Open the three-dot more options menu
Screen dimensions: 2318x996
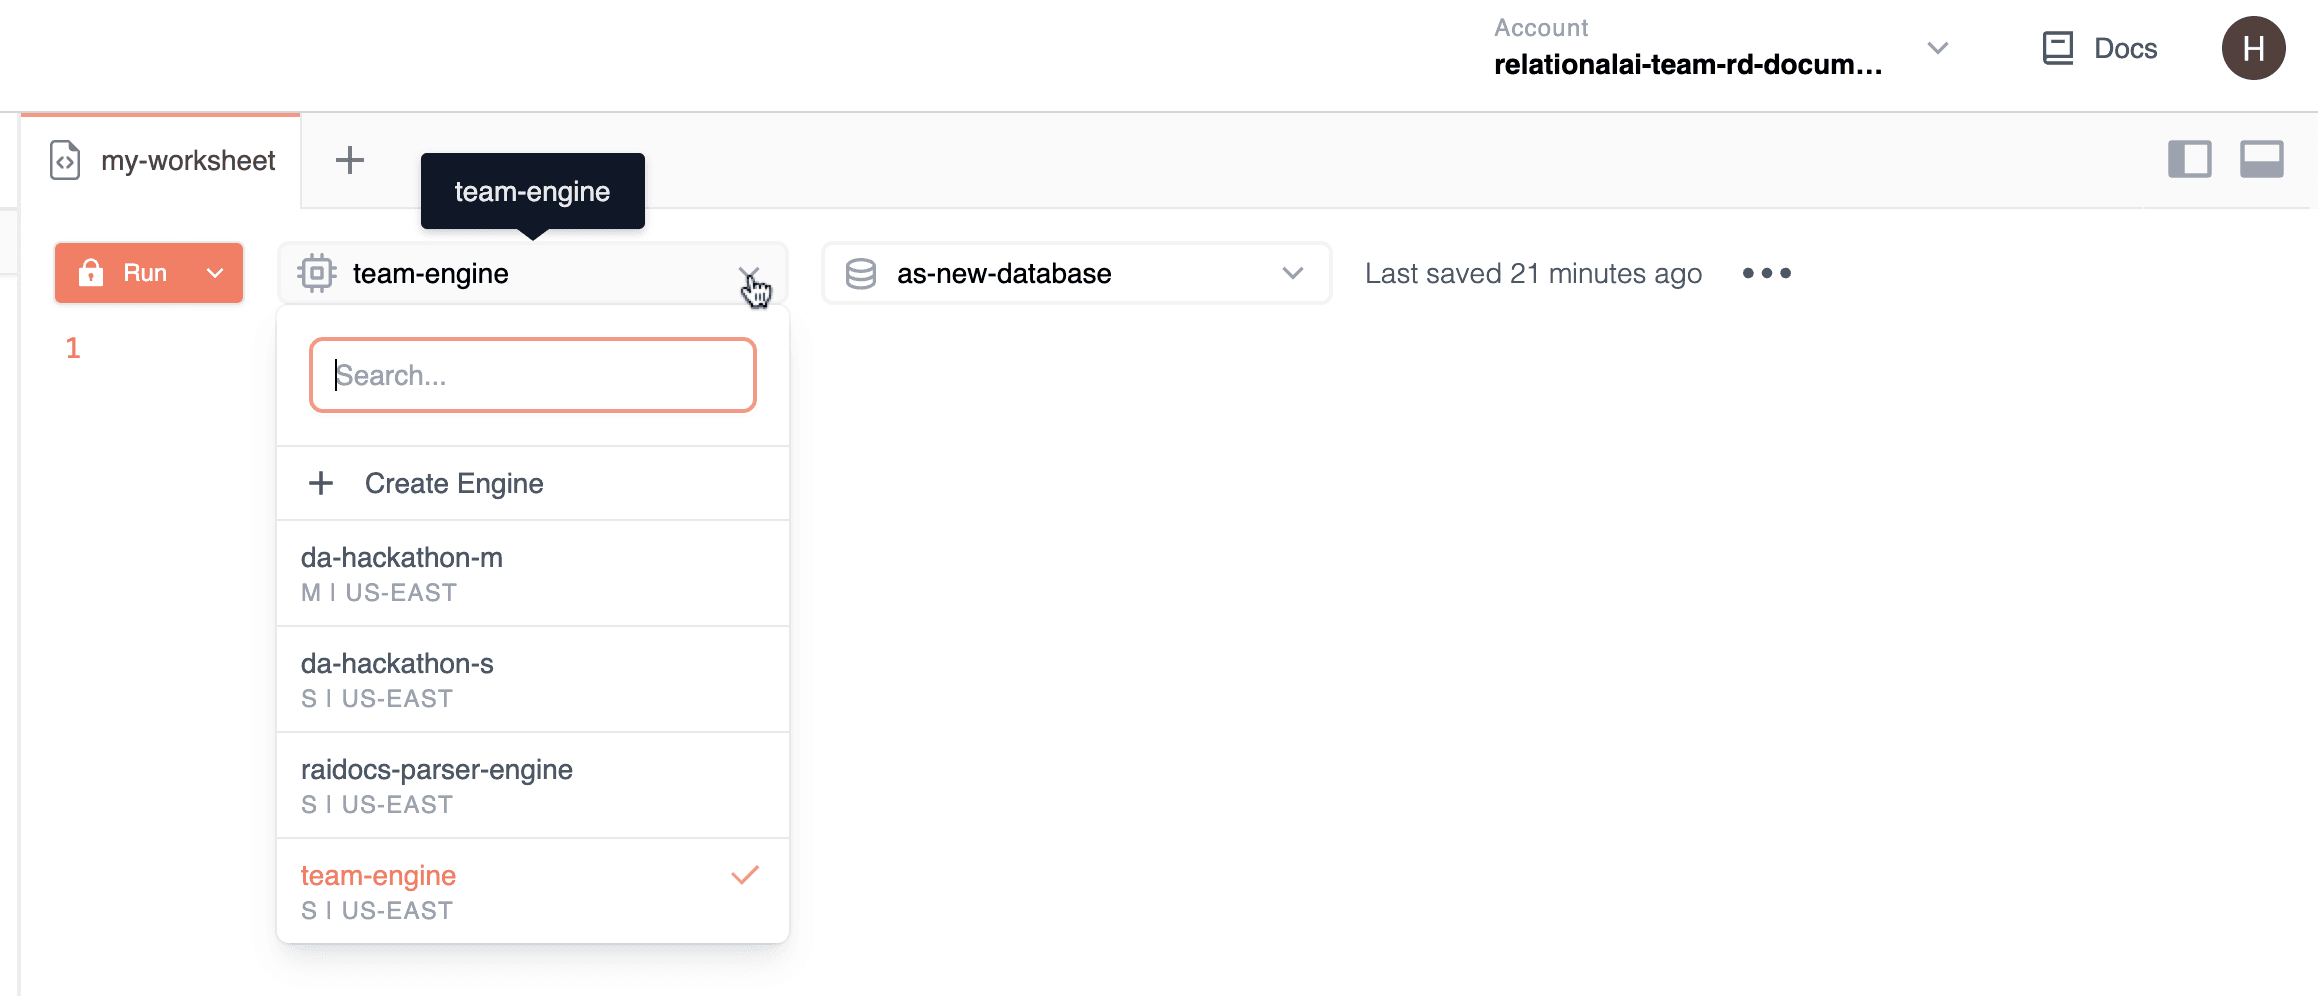tap(1766, 273)
